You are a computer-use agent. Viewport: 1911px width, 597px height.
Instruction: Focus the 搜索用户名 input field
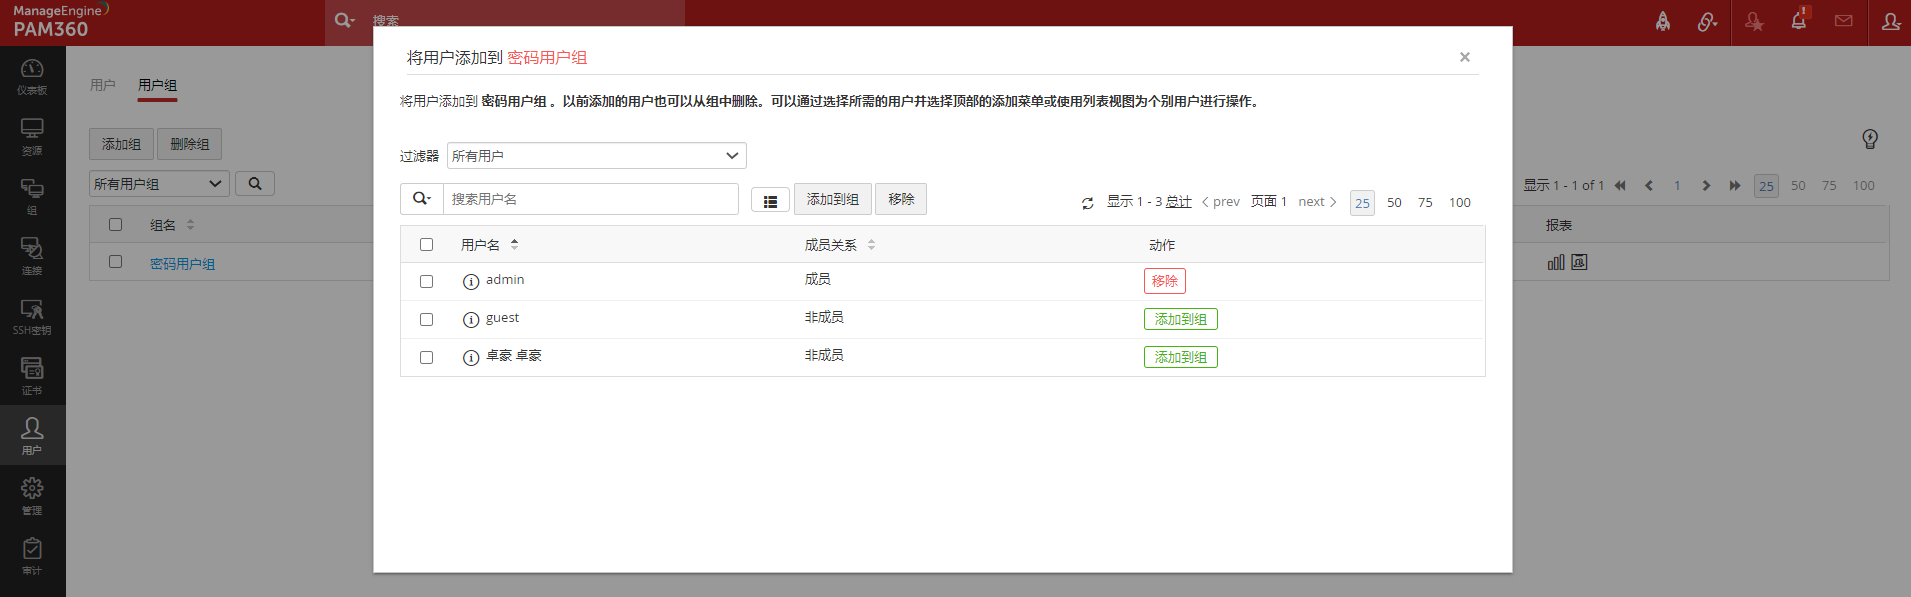point(591,199)
